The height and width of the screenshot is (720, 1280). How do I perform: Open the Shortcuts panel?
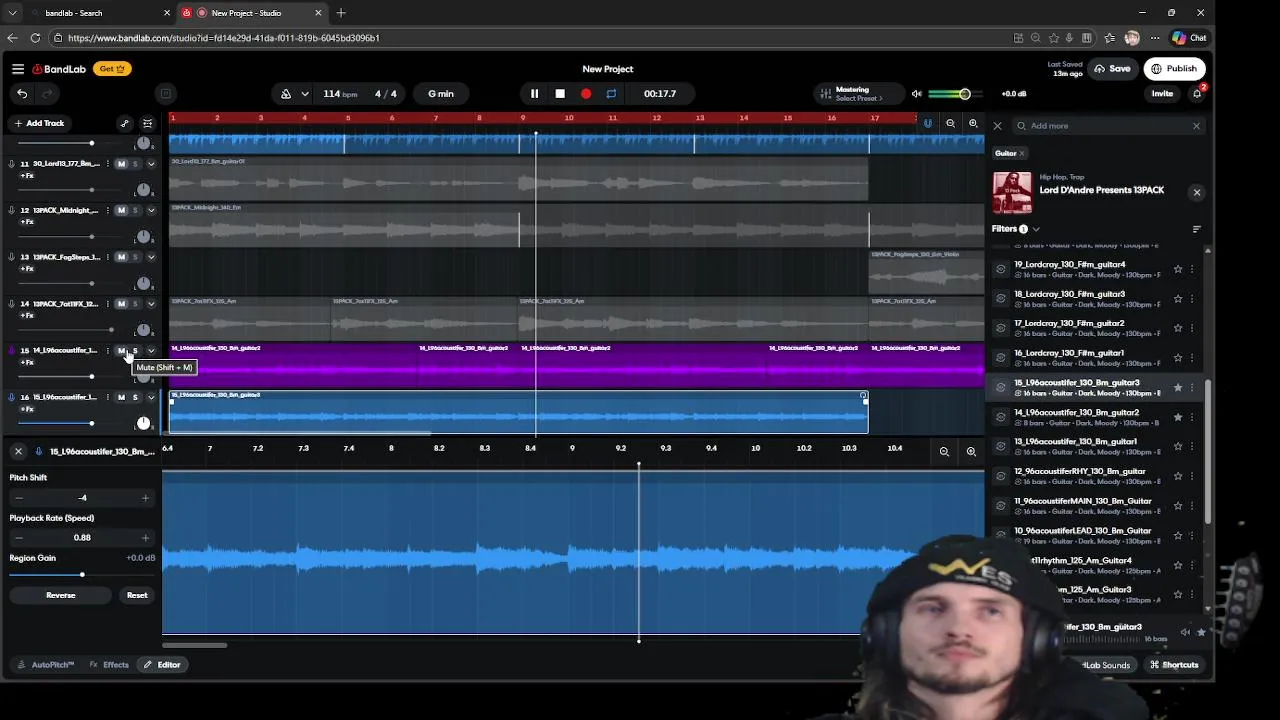tap(1174, 665)
